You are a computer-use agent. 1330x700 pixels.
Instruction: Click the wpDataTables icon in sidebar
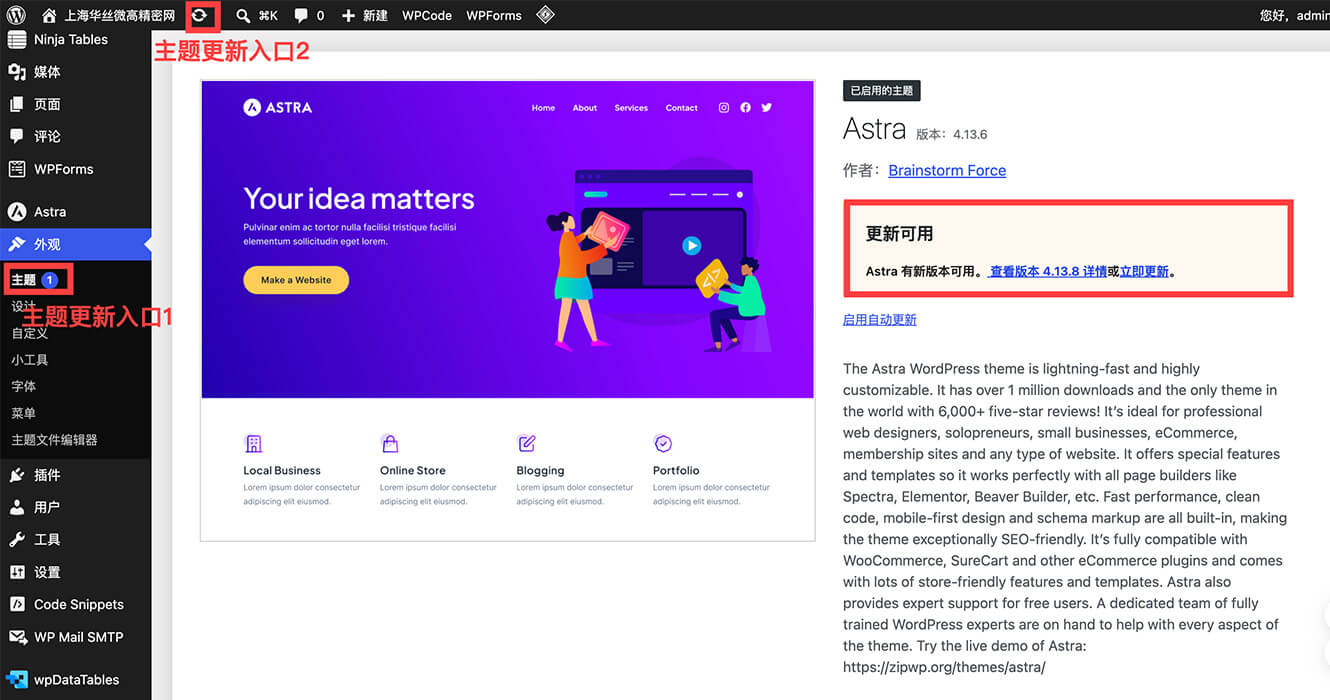tap(17, 680)
